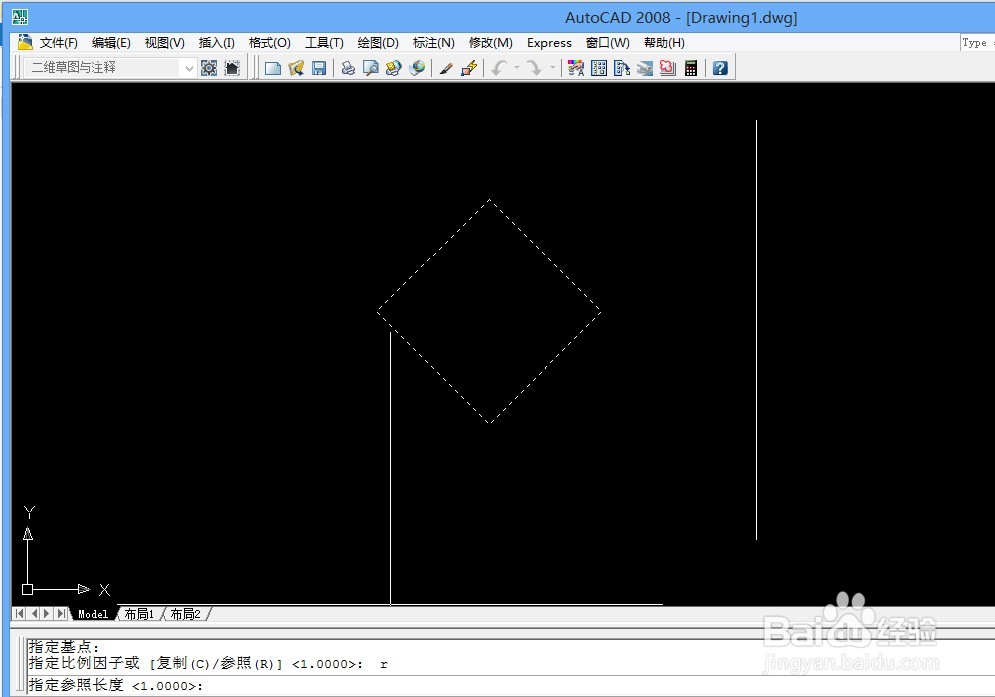The width and height of the screenshot is (995, 697).
Task: Click the Workspace Settings gear icon
Action: pos(209,68)
